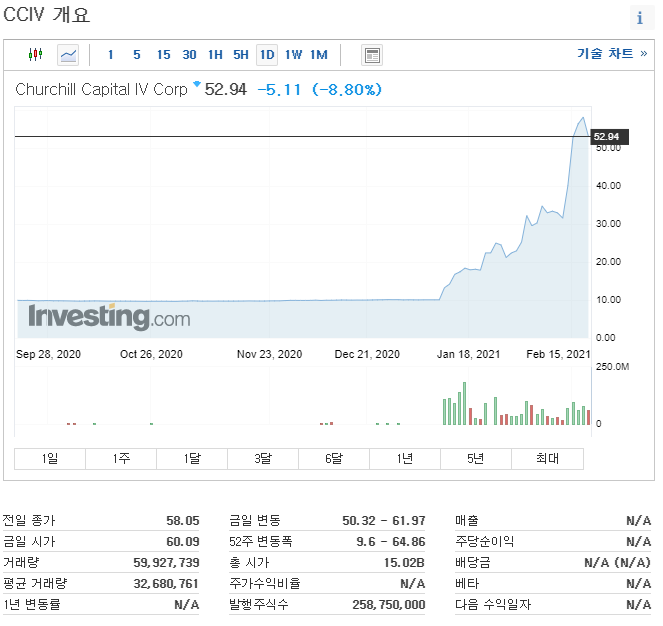Click the 250.0M volume axis label
663x626 pixels.
[612, 367]
